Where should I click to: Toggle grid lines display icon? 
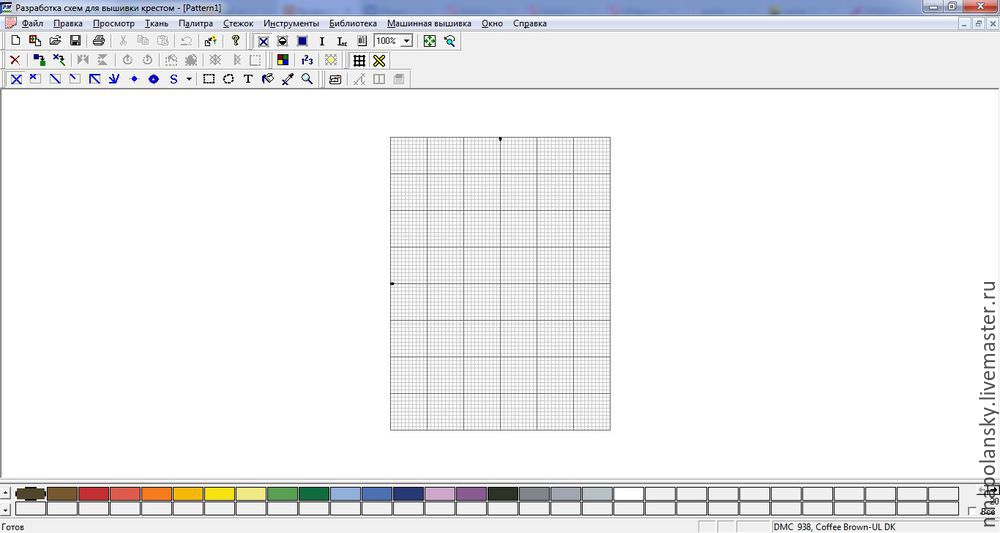pos(359,60)
